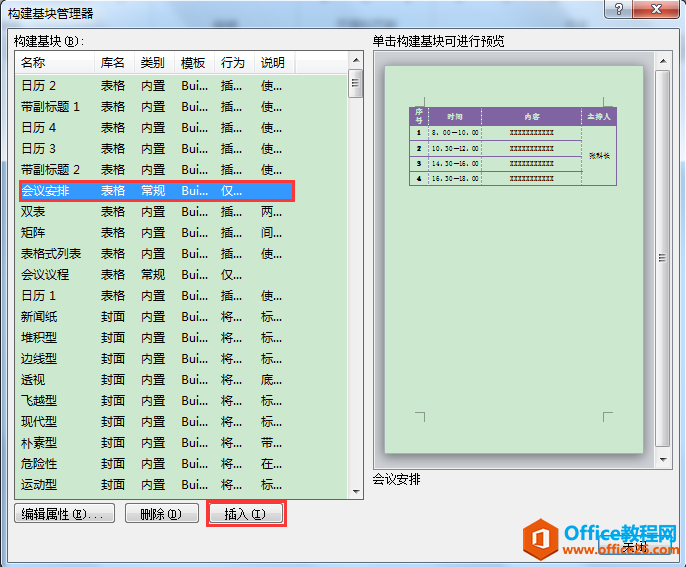Select the 日历 3 row
686x567 pixels.
tap(158, 149)
